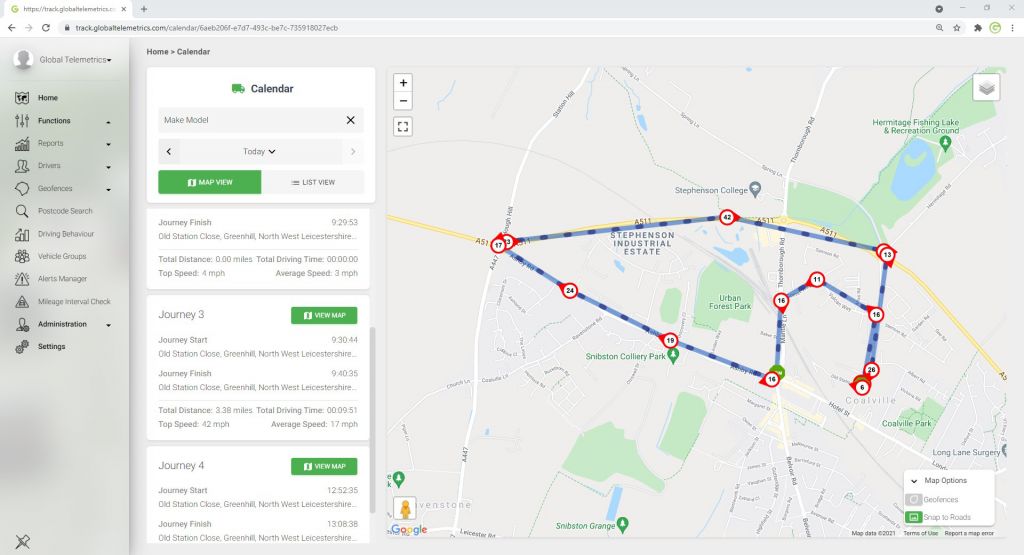The image size is (1024, 555).
Task: Zoom in on the map
Action: pyautogui.click(x=403, y=83)
